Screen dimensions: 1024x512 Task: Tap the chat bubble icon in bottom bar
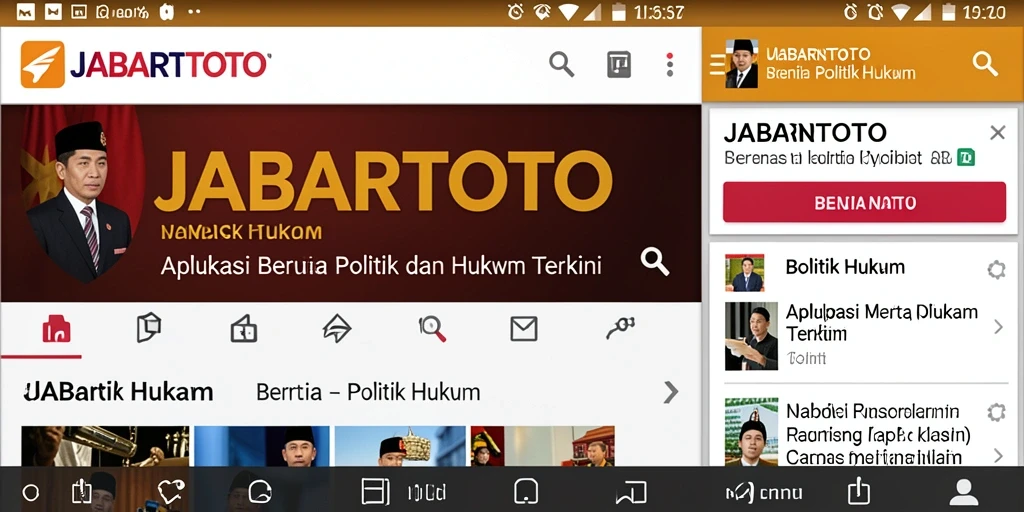260,491
